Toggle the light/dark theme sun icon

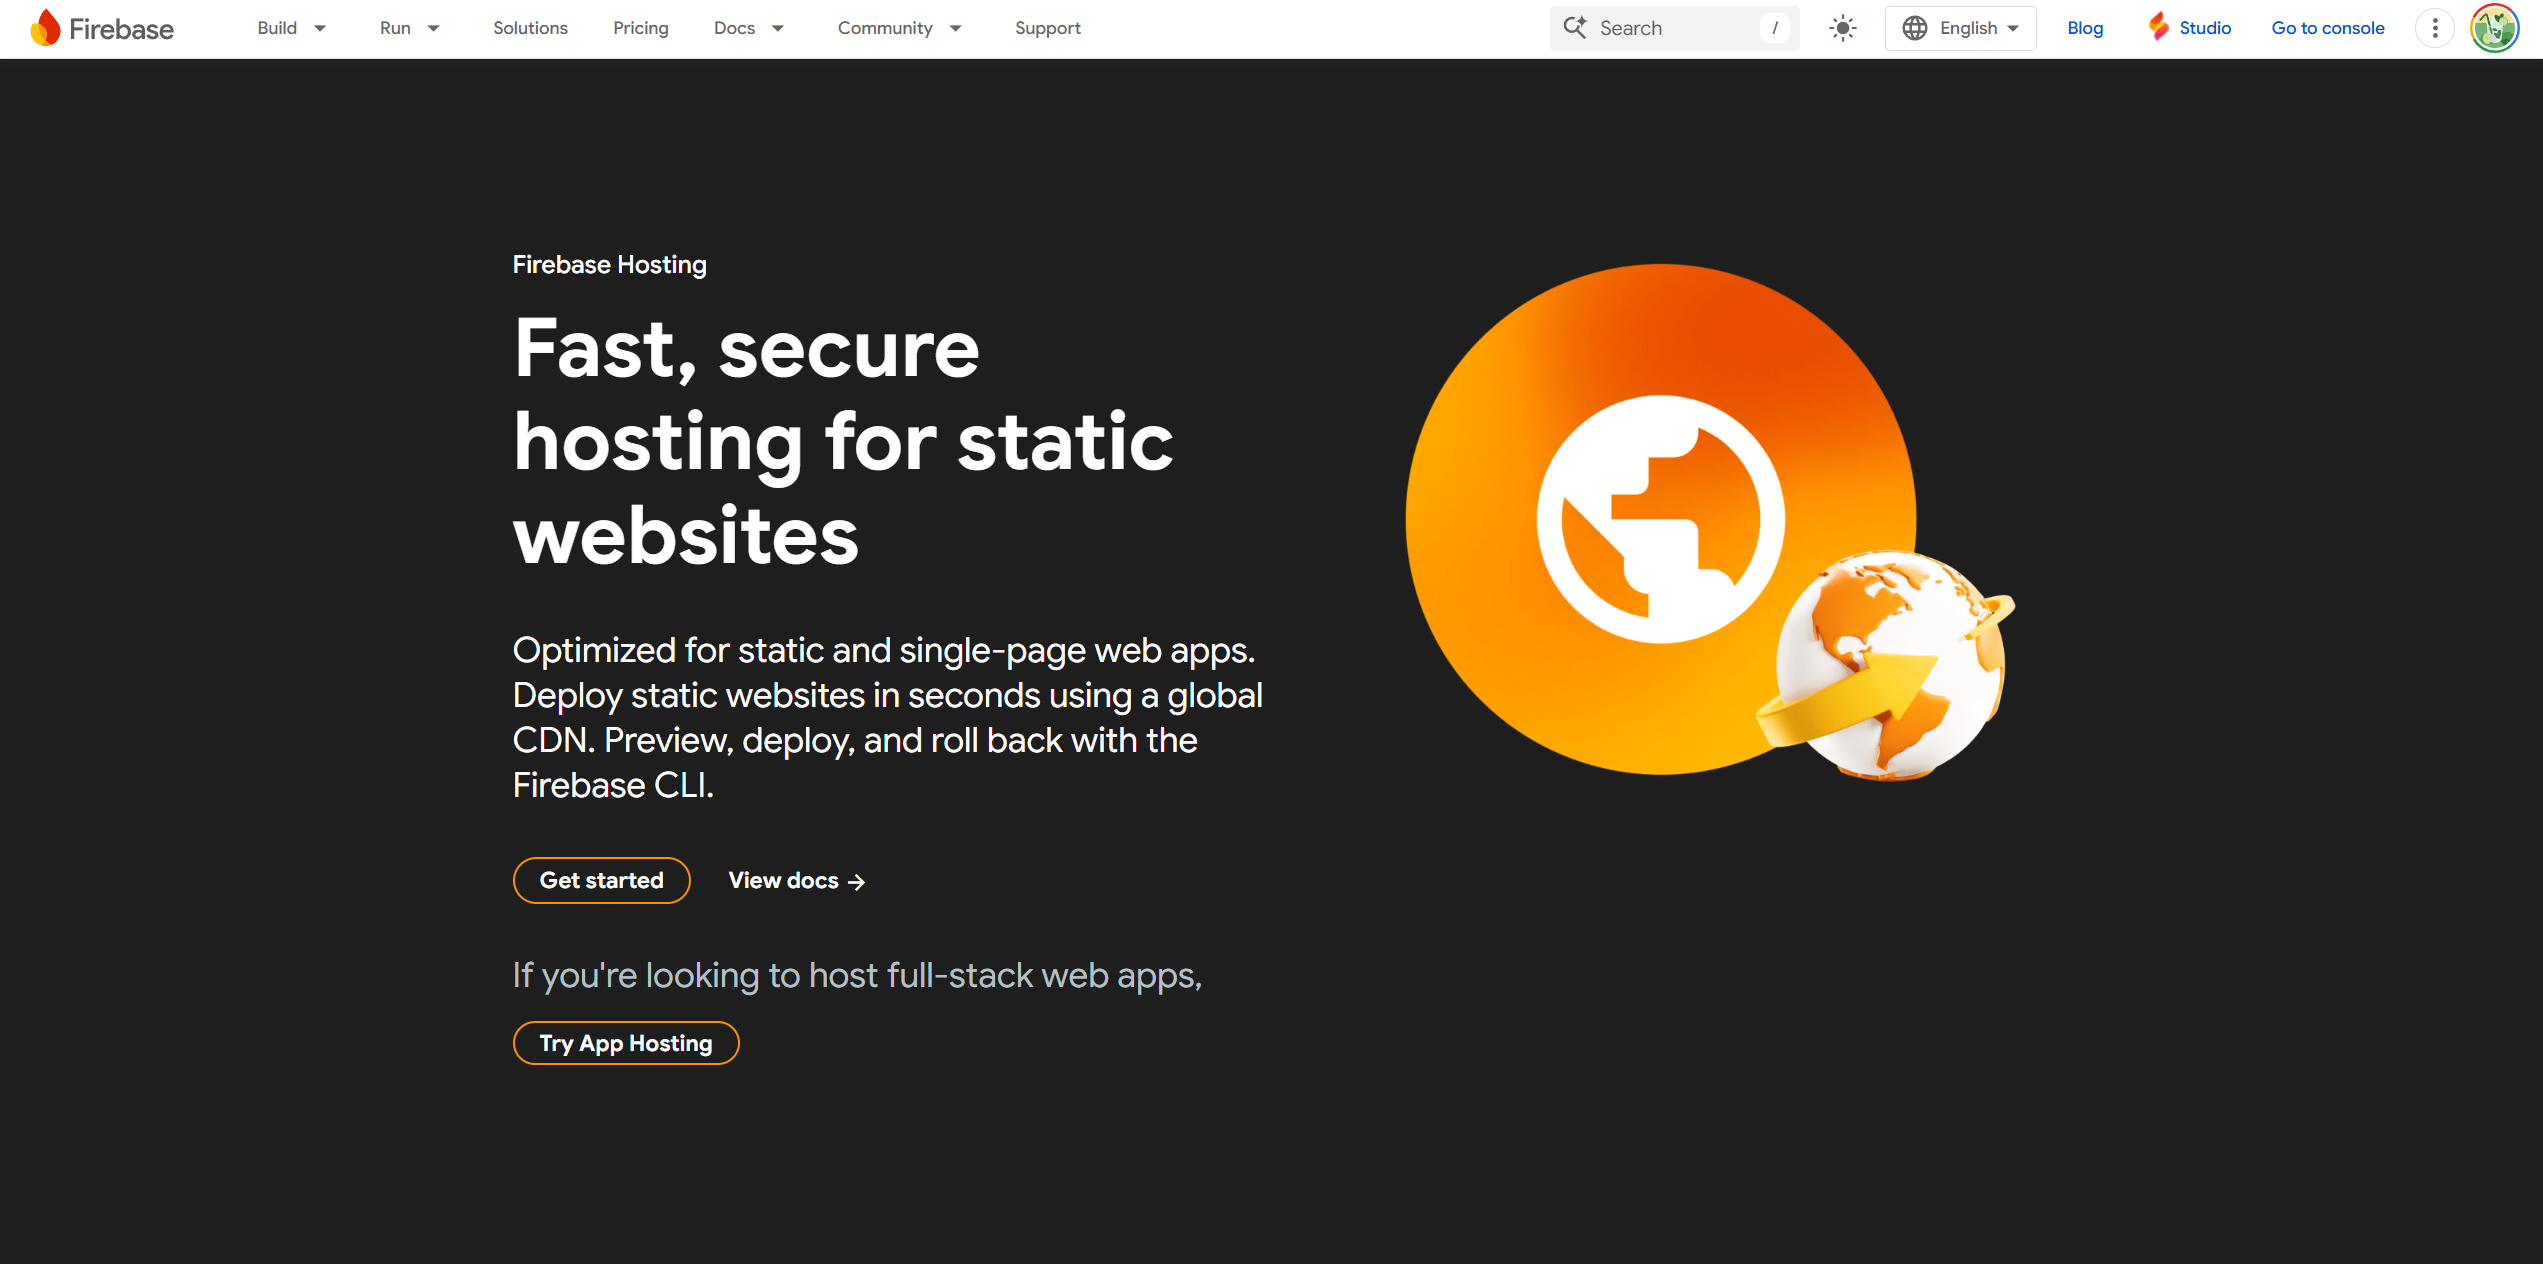[x=1842, y=28]
